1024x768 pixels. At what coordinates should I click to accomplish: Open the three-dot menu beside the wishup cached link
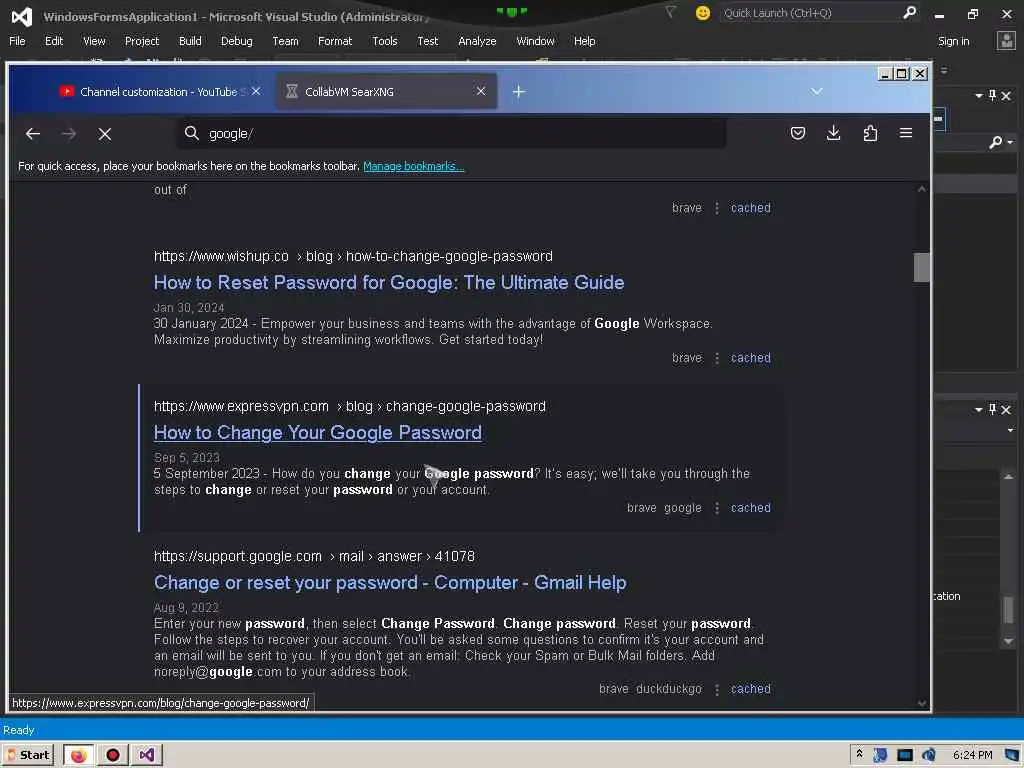[x=716, y=358]
